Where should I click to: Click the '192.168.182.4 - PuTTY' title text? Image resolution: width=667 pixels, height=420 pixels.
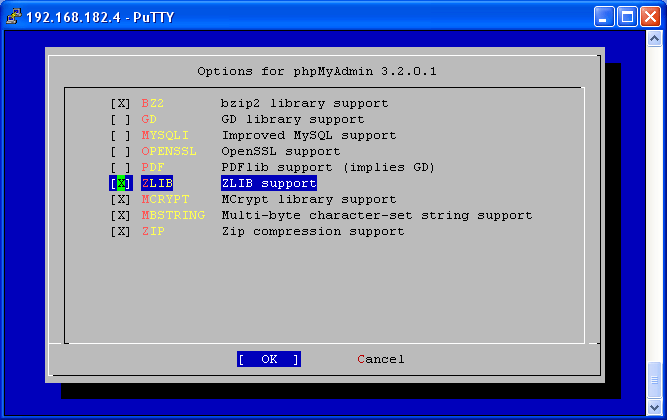(100, 17)
